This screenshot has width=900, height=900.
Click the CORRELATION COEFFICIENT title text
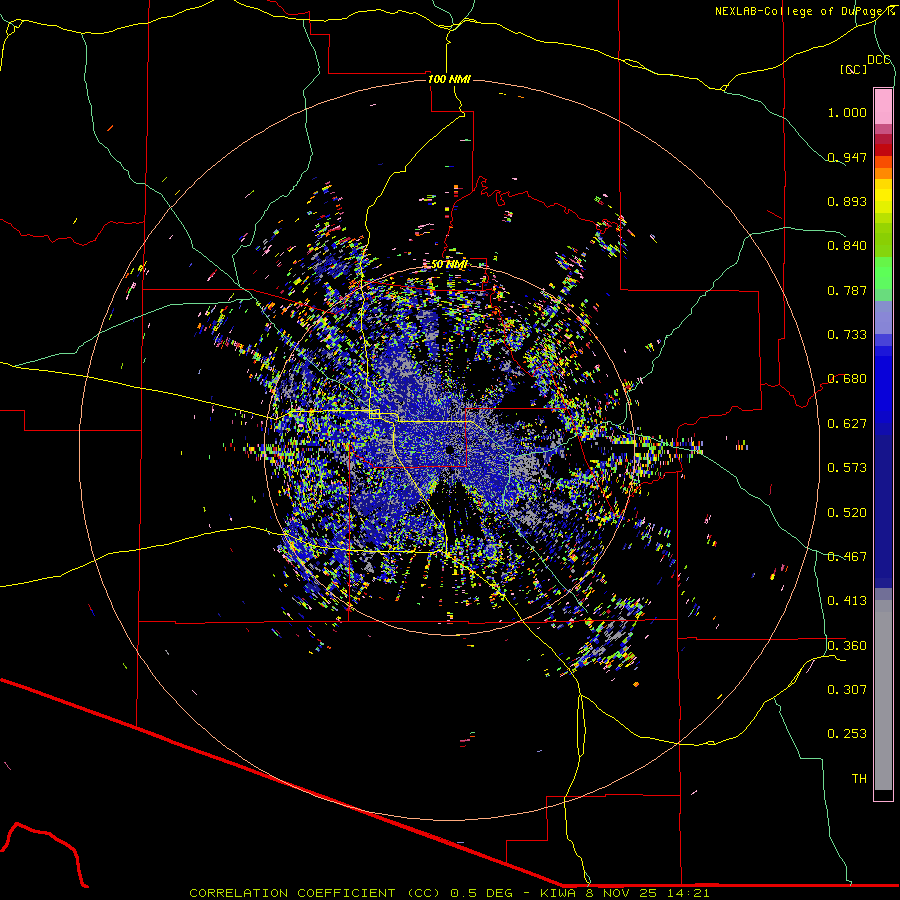point(292,893)
